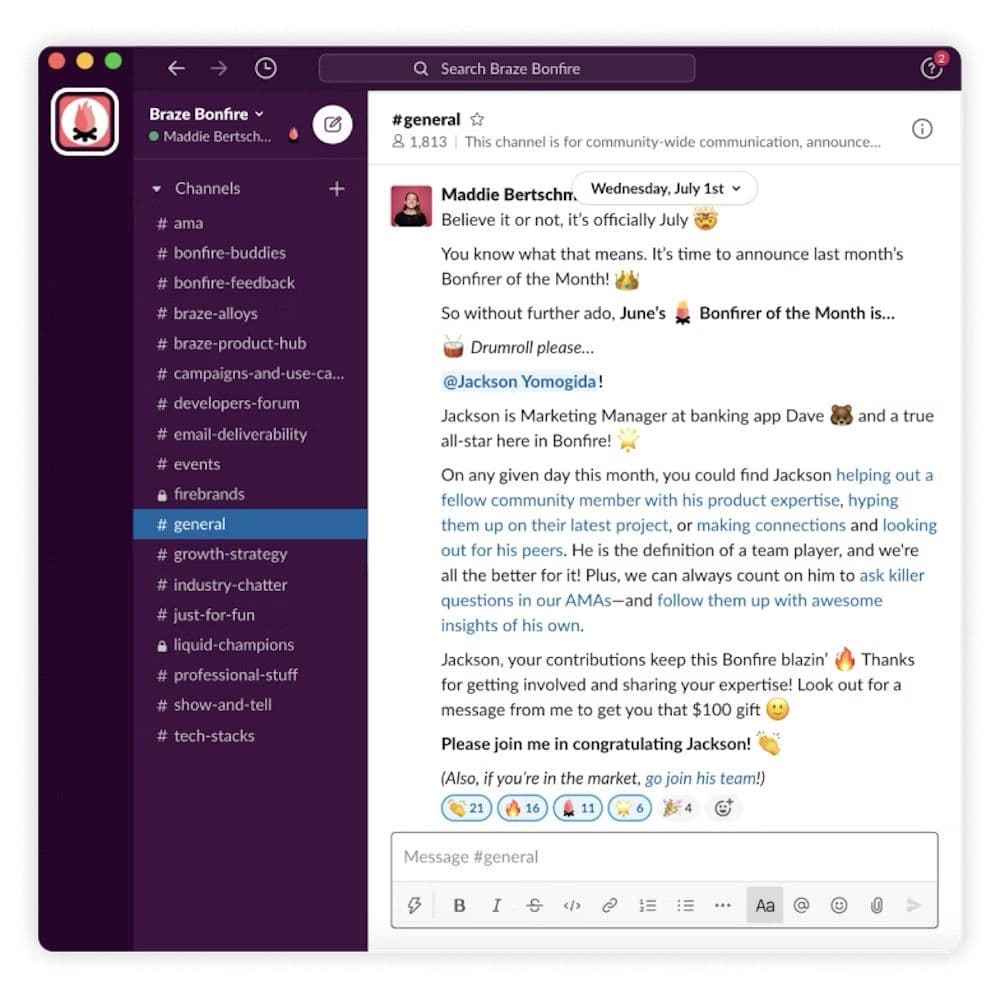Mention someone using the @ icon
1000x1000 pixels.
click(801, 905)
